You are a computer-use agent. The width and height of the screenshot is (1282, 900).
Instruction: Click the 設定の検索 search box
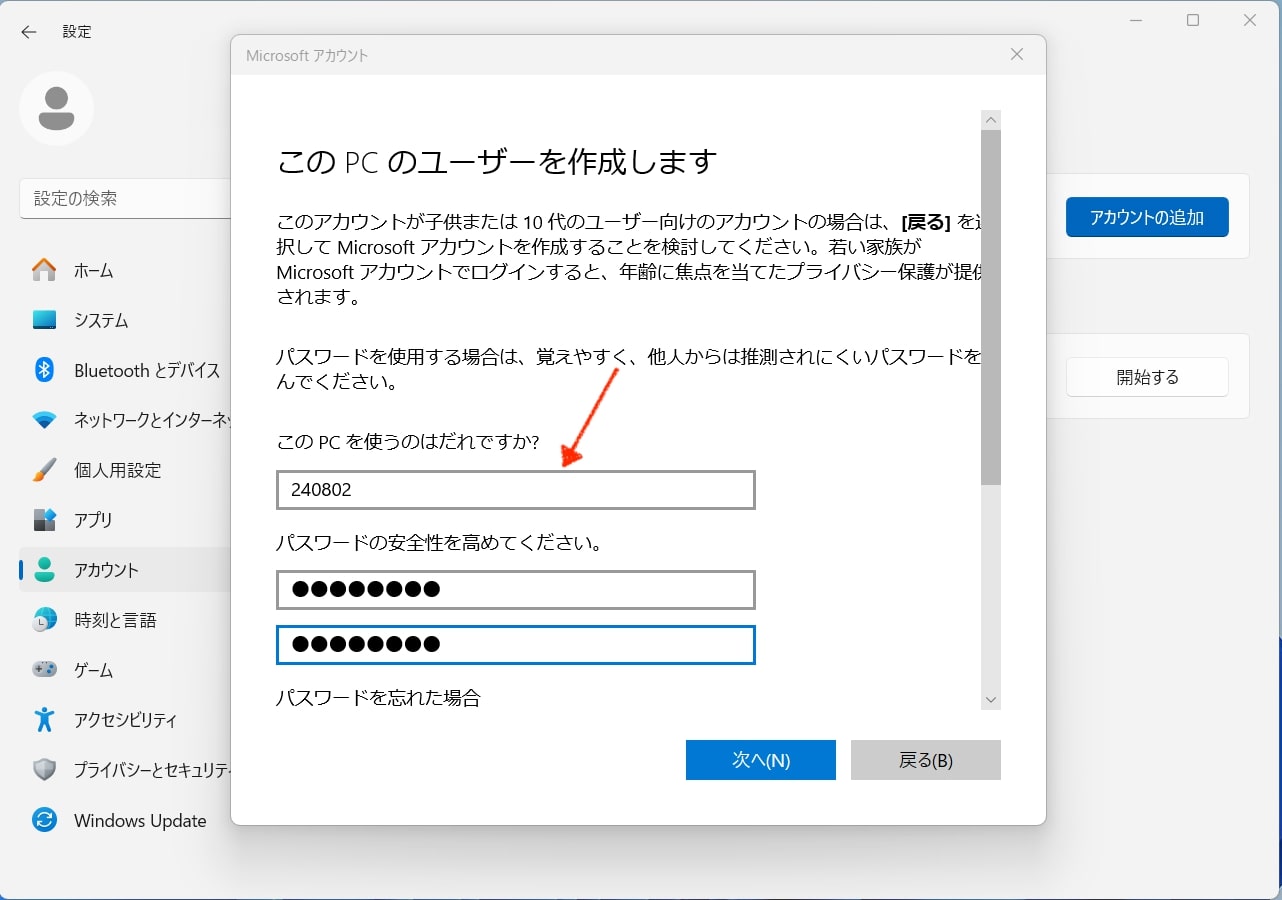point(126,198)
